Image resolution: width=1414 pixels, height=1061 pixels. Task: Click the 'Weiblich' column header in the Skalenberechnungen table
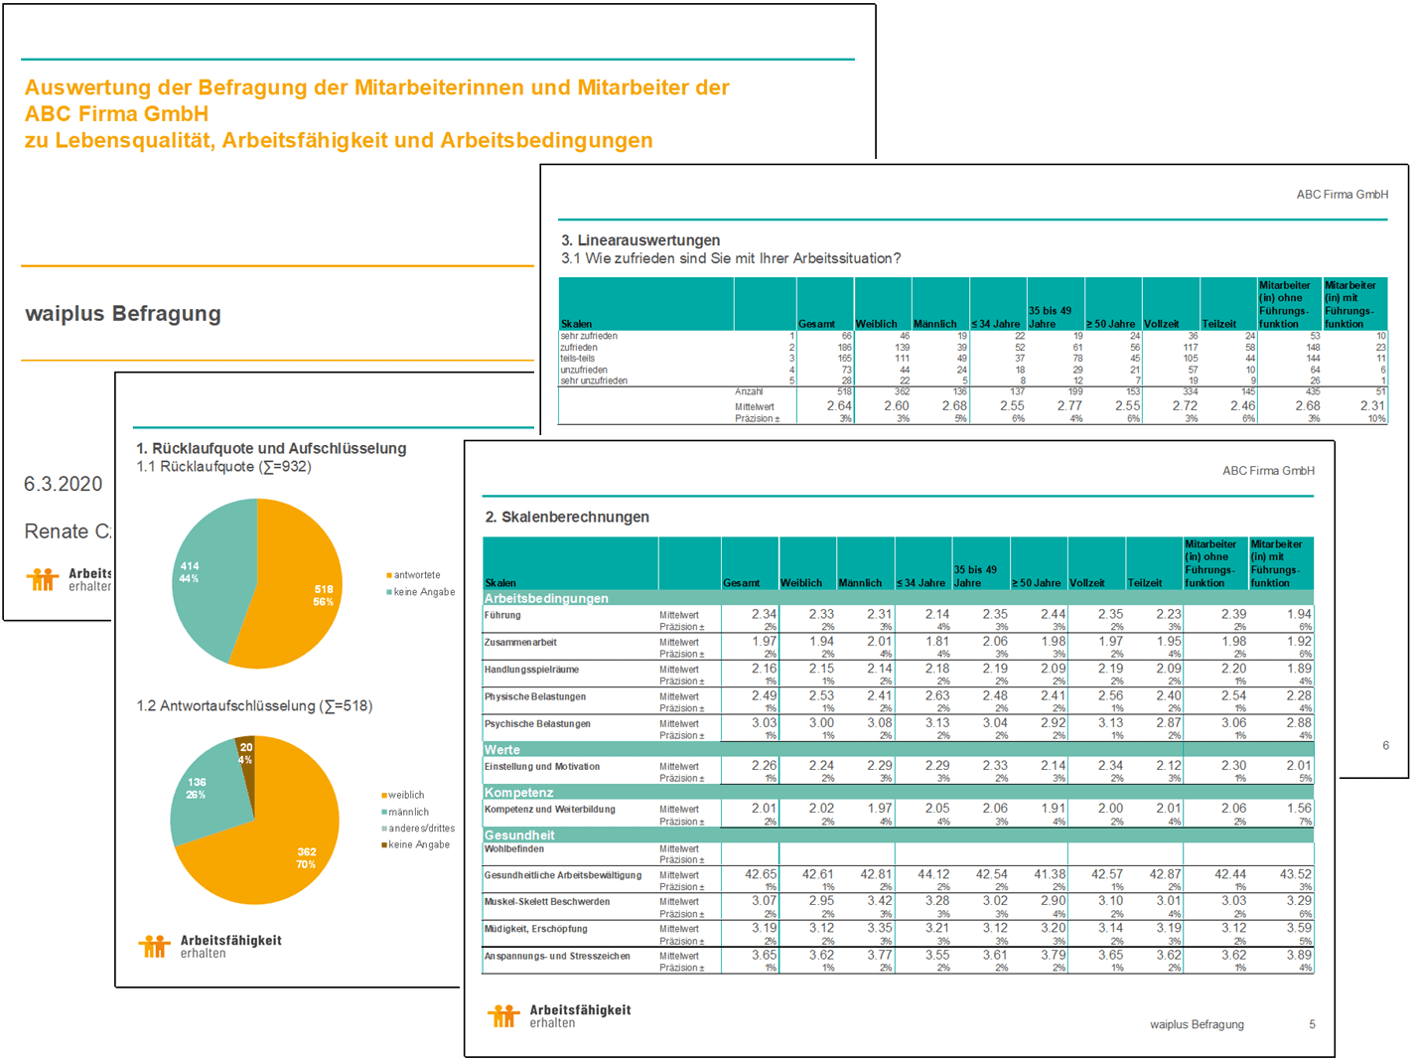tap(801, 583)
